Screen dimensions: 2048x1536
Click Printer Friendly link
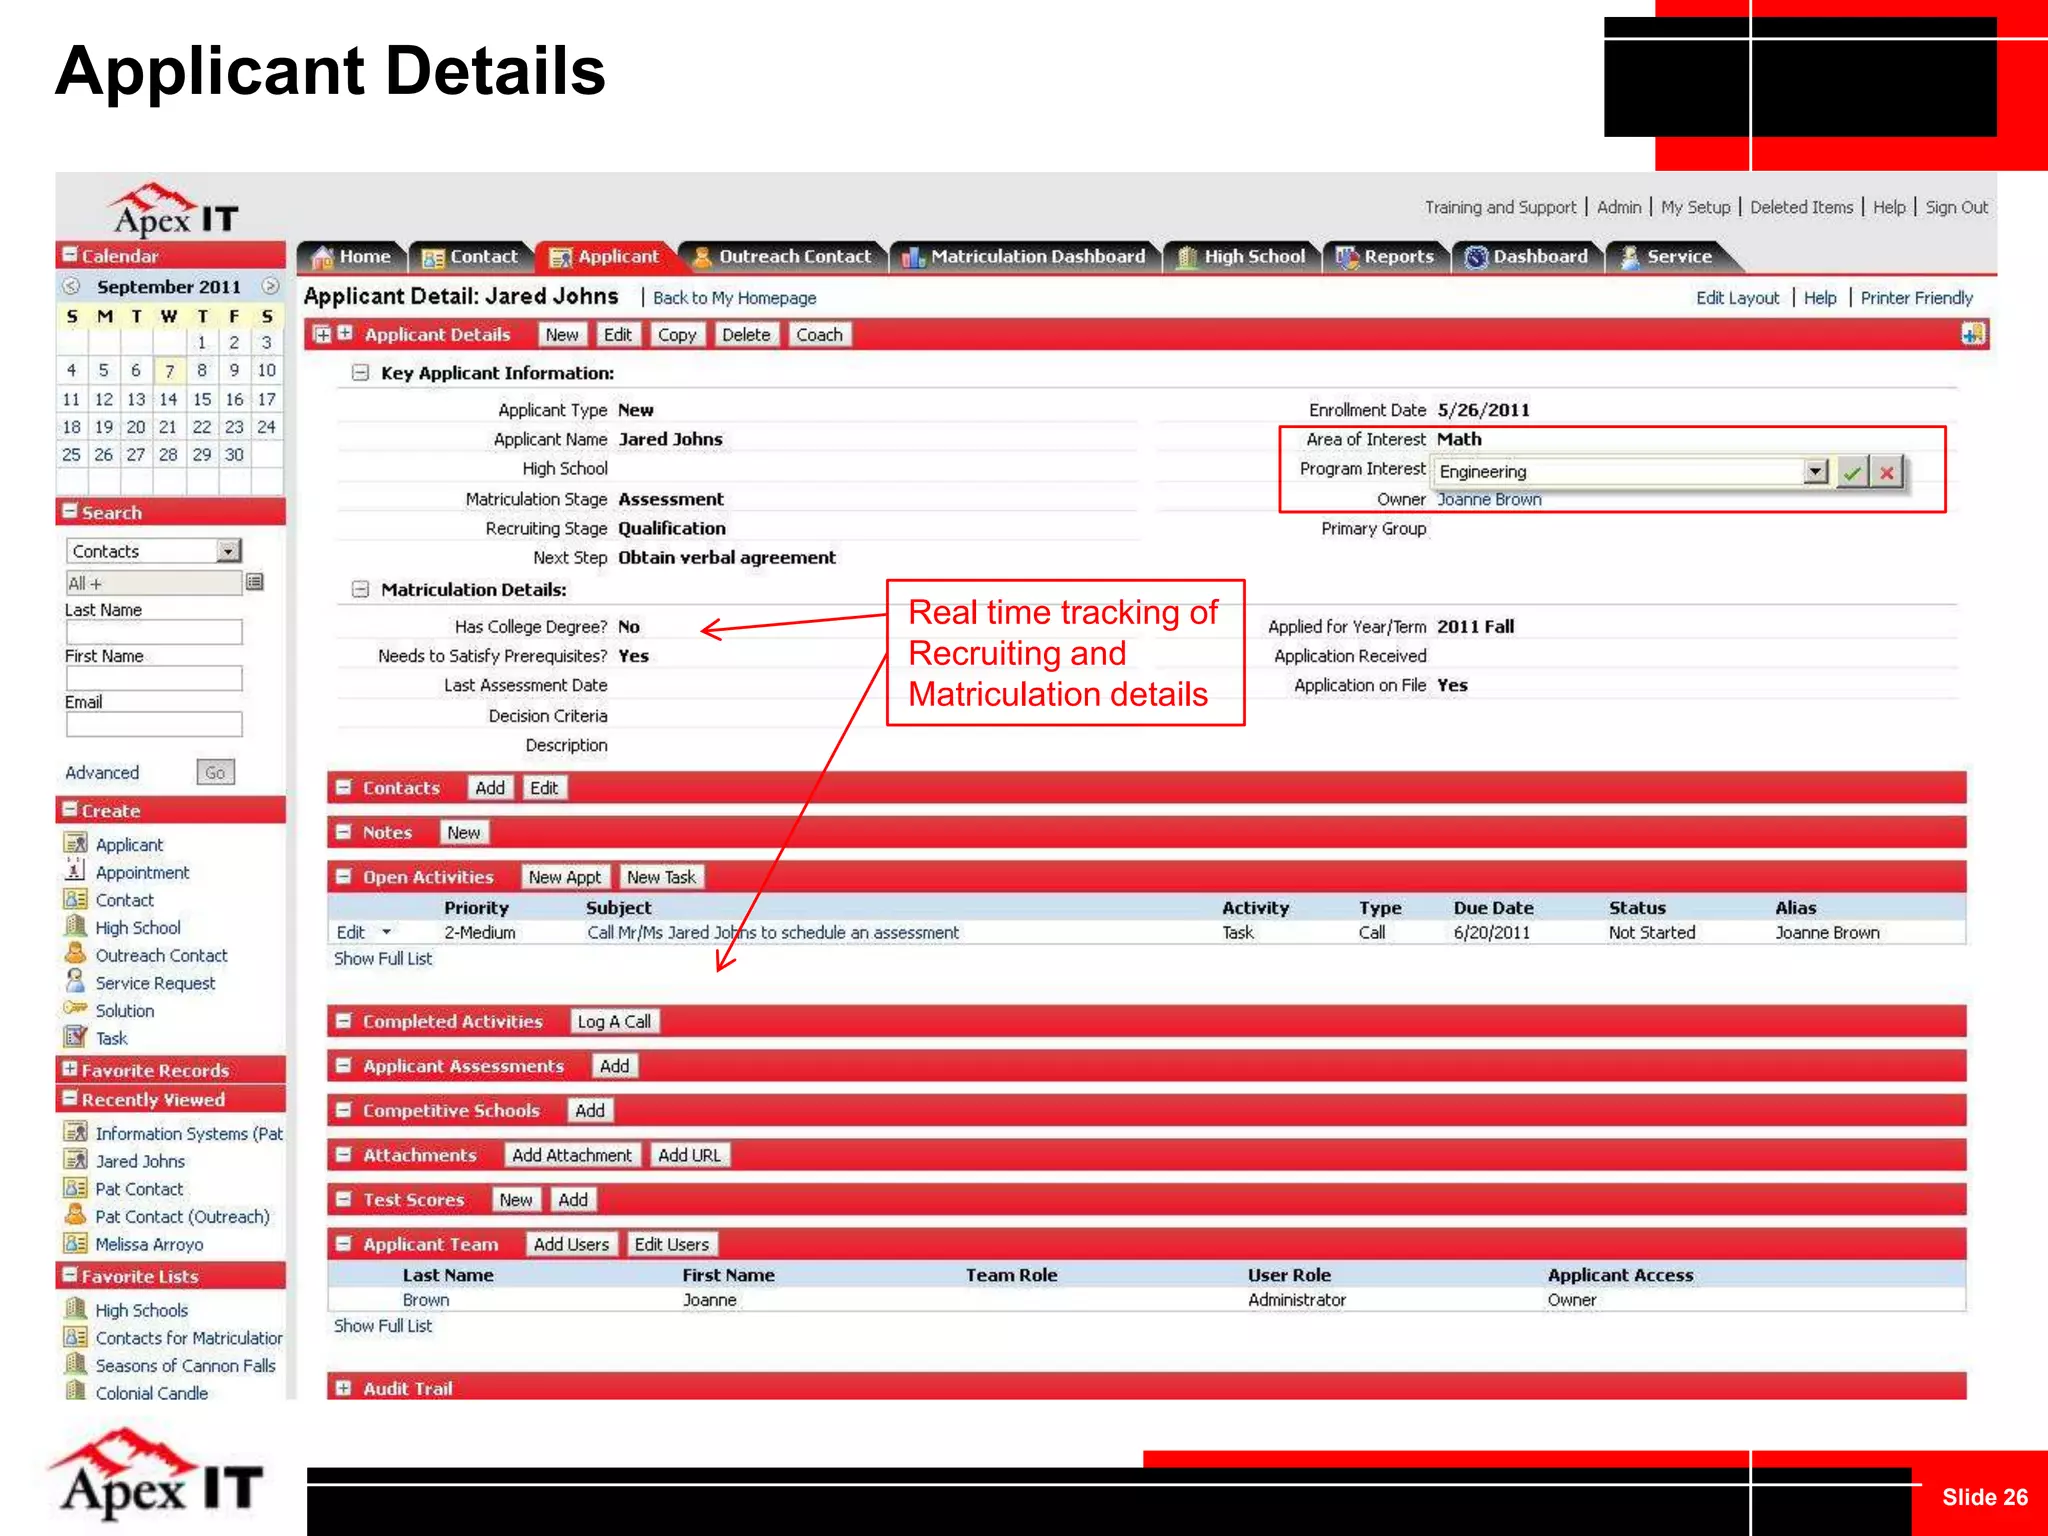pos(1916,298)
